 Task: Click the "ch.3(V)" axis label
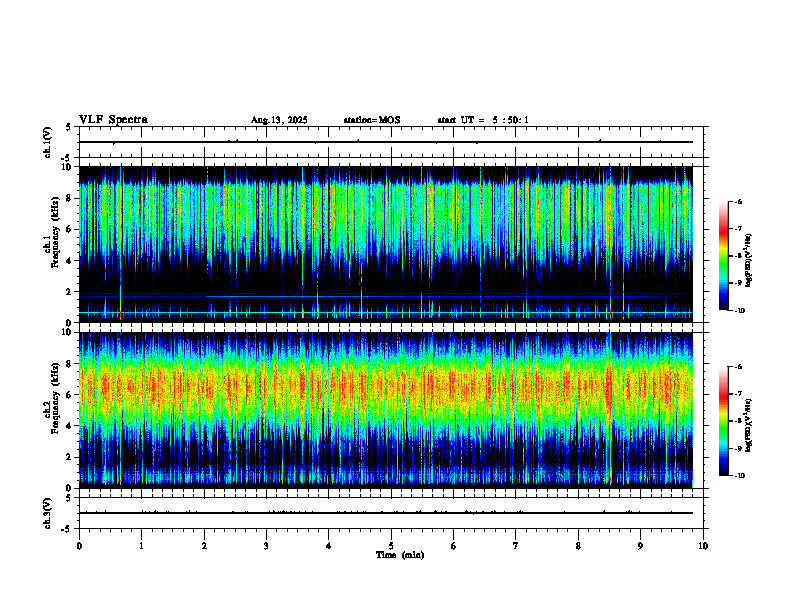48,513
